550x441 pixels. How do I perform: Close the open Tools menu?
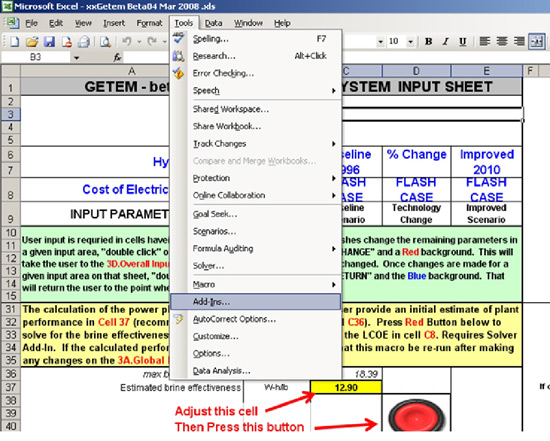[x=184, y=23]
